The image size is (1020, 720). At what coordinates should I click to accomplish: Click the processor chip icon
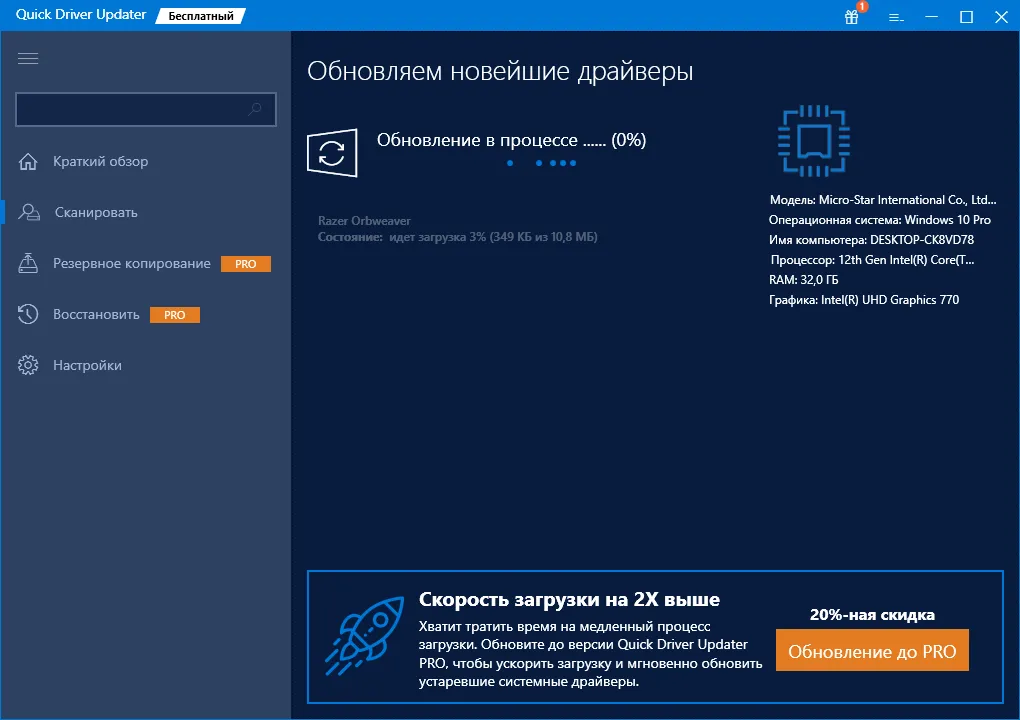pos(814,141)
